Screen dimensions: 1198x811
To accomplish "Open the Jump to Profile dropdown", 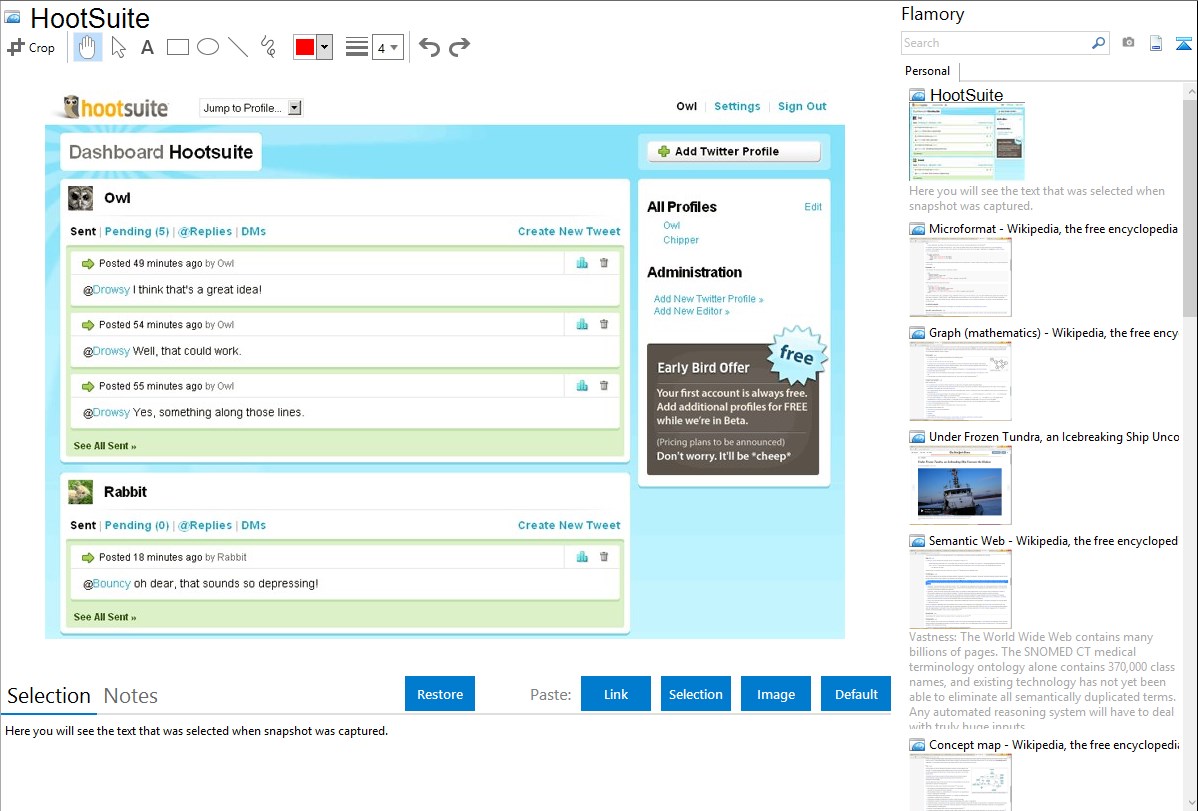I will tap(251, 108).
